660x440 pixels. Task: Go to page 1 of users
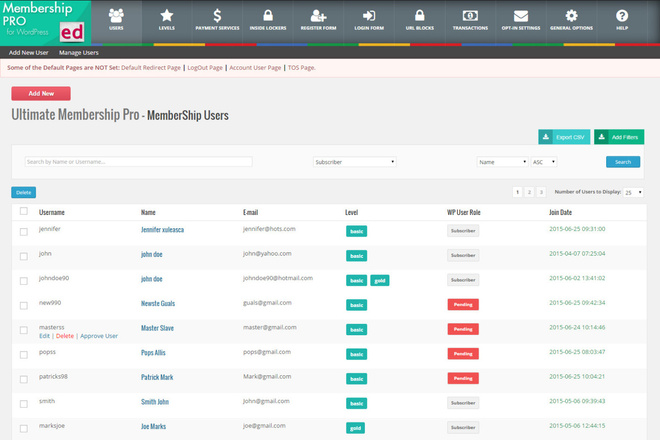[x=517, y=192]
